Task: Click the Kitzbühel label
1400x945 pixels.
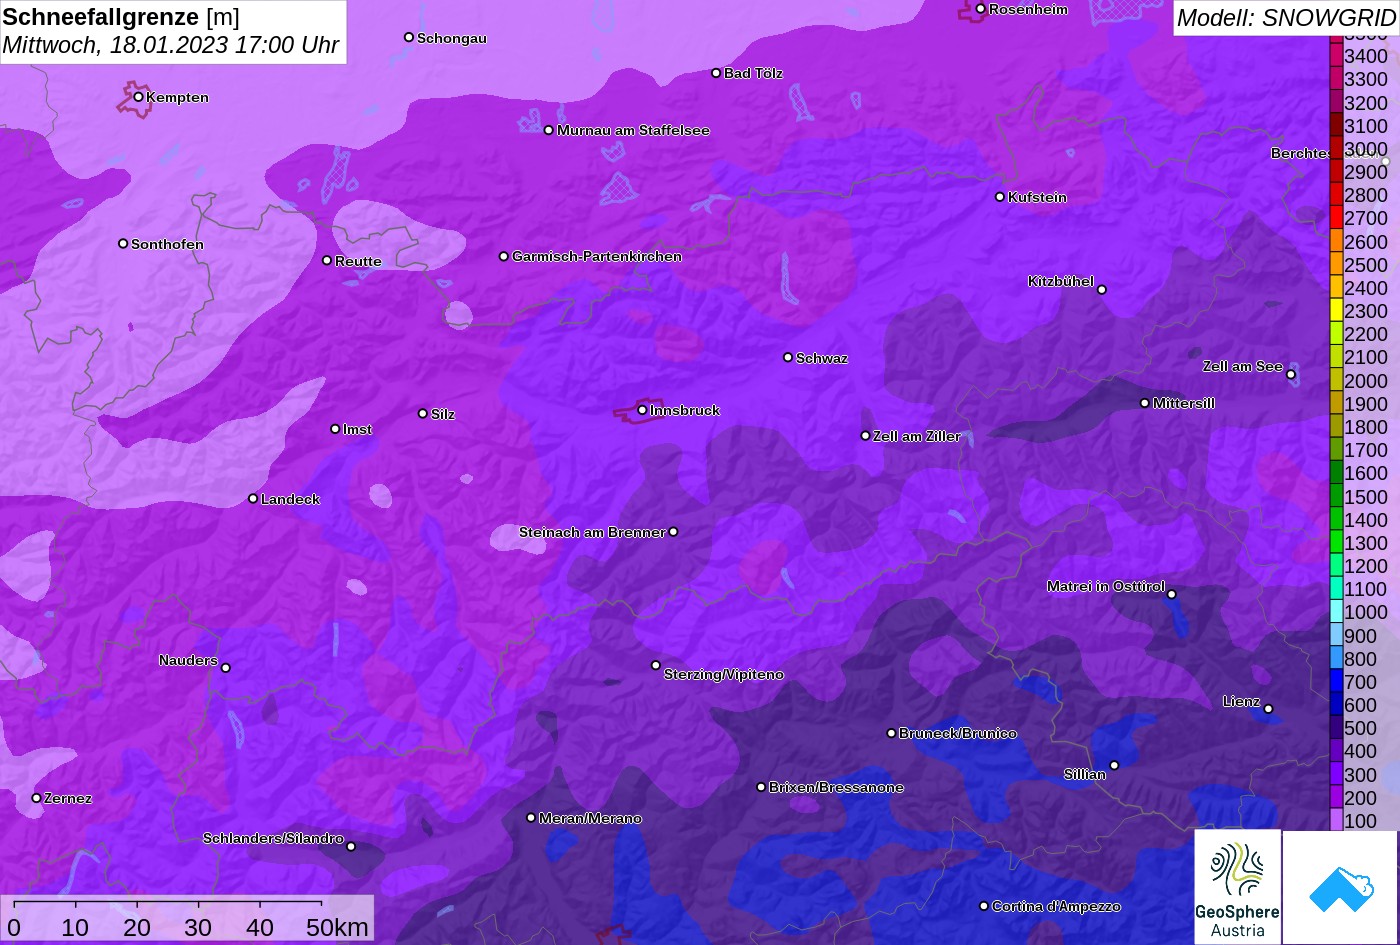Action: pos(1061,281)
